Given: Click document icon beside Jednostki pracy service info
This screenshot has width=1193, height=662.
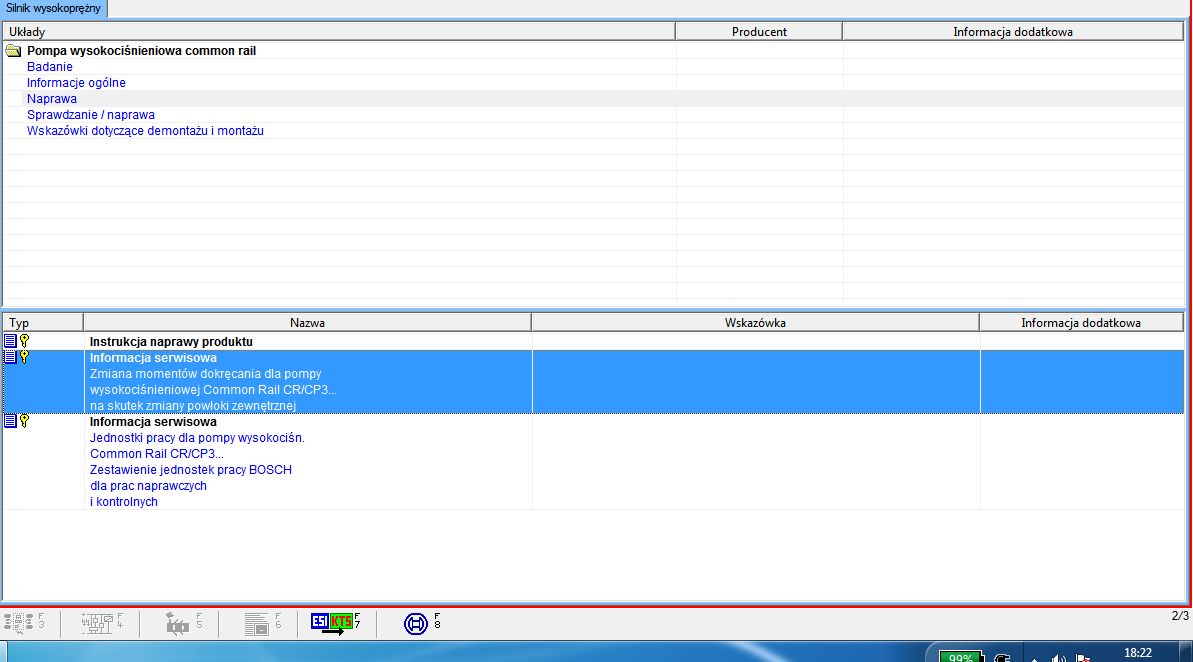Looking at the screenshot, I should (10, 421).
